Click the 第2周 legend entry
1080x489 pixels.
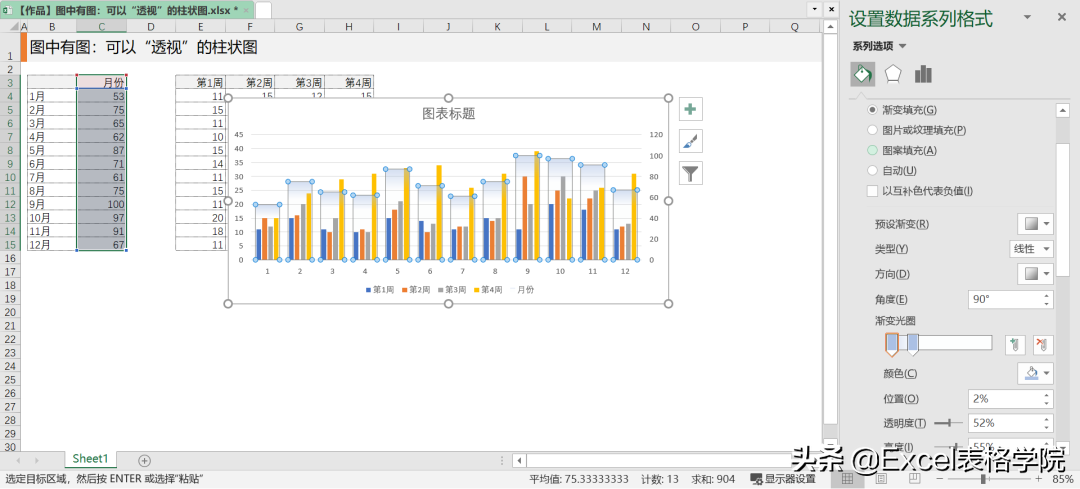(417, 289)
